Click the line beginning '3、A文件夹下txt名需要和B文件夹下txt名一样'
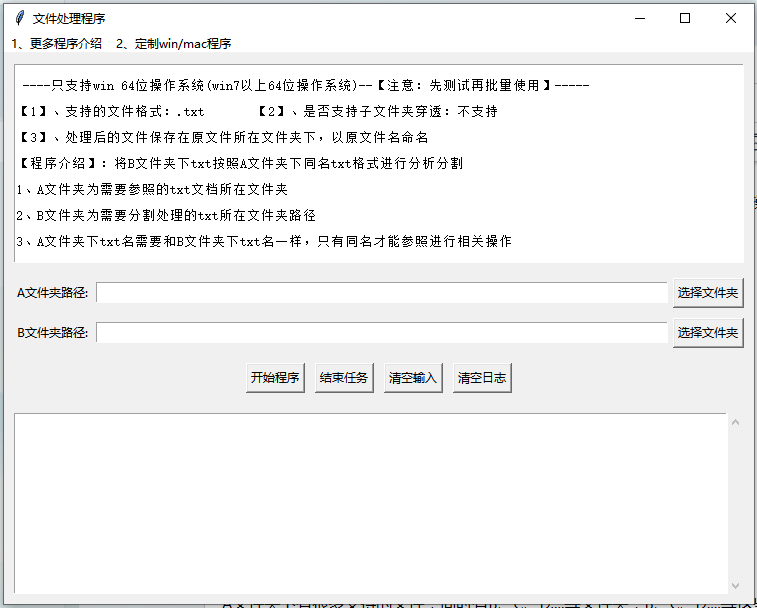Viewport: 757px width, 608px height. tap(264, 241)
